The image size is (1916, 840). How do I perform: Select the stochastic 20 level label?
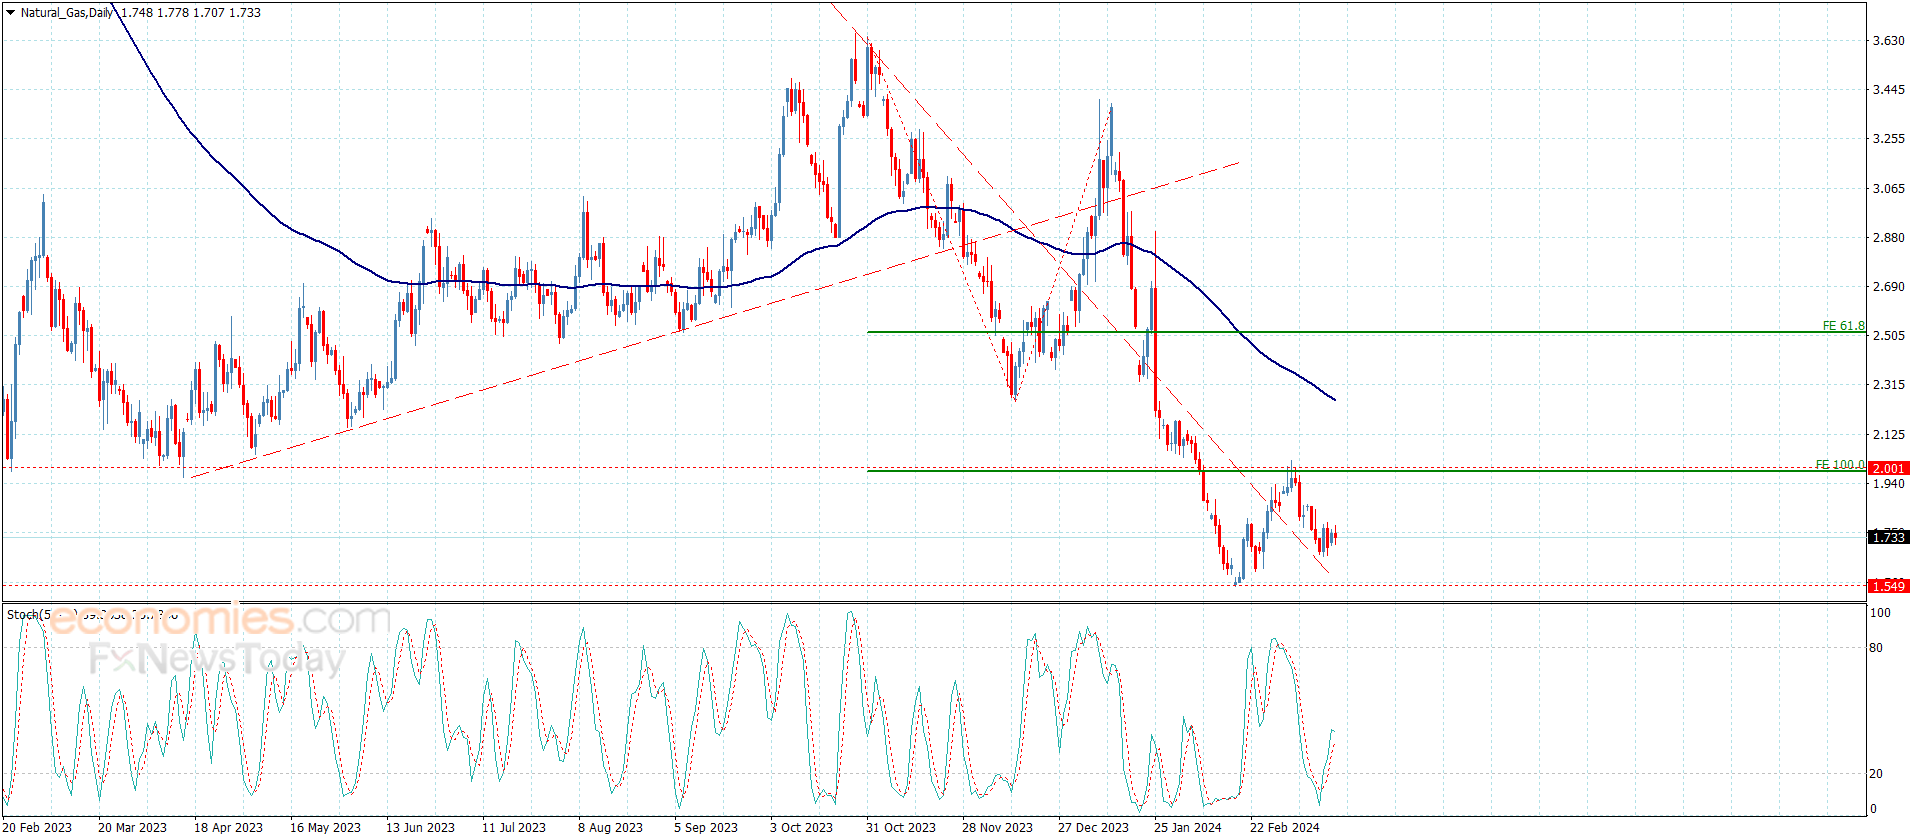1876,774
